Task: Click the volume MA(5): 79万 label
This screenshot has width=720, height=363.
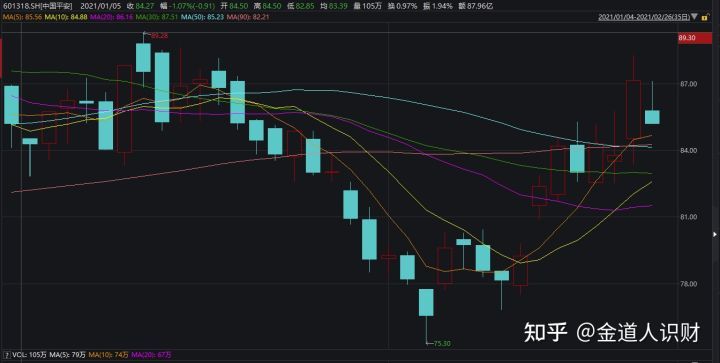Action: click(x=68, y=355)
